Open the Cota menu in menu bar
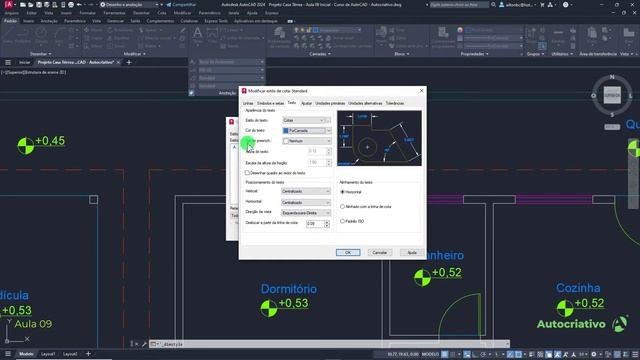This screenshot has height=360, width=640. click(162, 13)
